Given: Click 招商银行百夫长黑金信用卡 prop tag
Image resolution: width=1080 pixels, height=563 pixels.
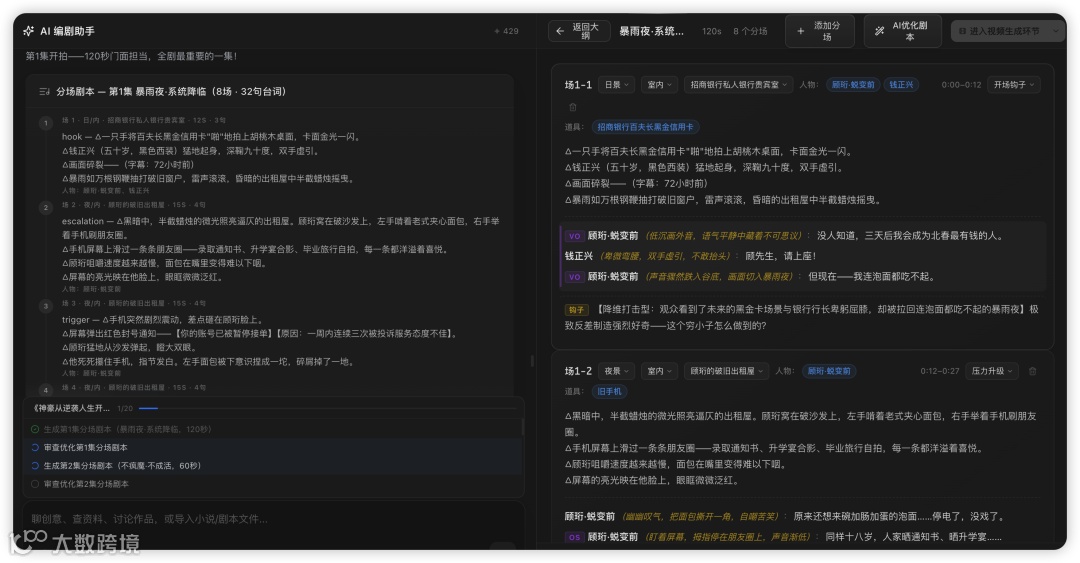Looking at the screenshot, I should pyautogui.click(x=645, y=127).
